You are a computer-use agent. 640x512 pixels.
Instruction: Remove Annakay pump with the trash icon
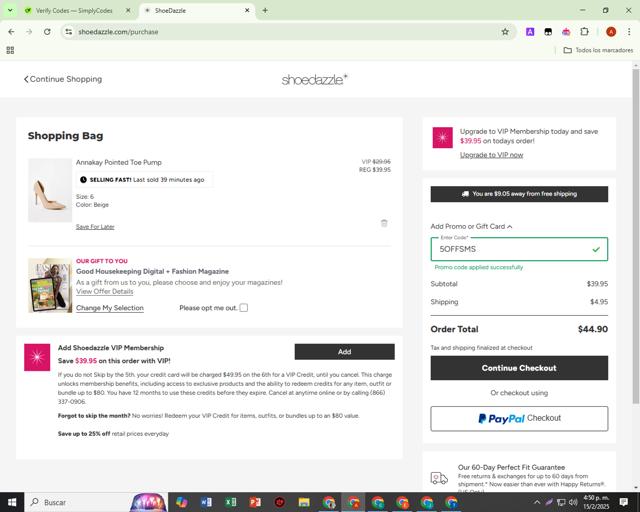[x=384, y=223]
